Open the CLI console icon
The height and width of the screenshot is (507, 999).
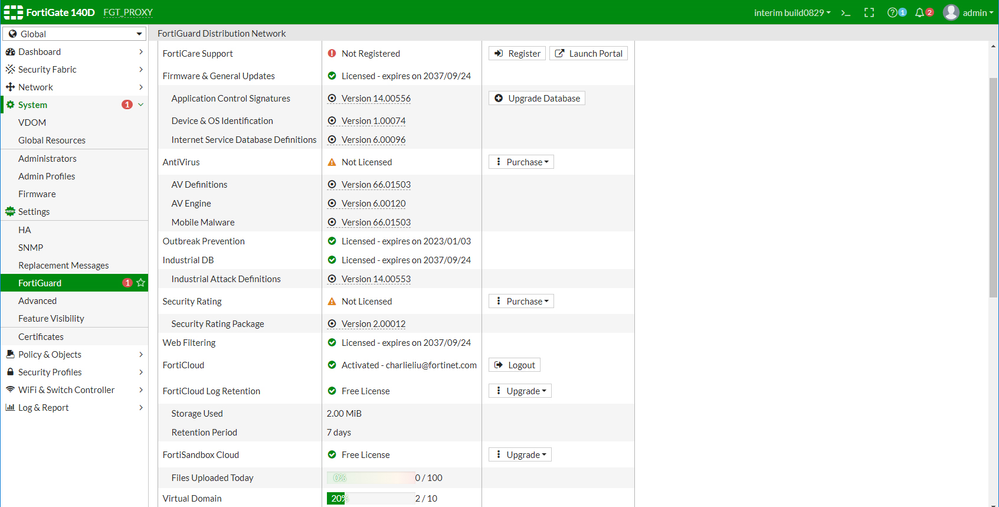point(845,13)
